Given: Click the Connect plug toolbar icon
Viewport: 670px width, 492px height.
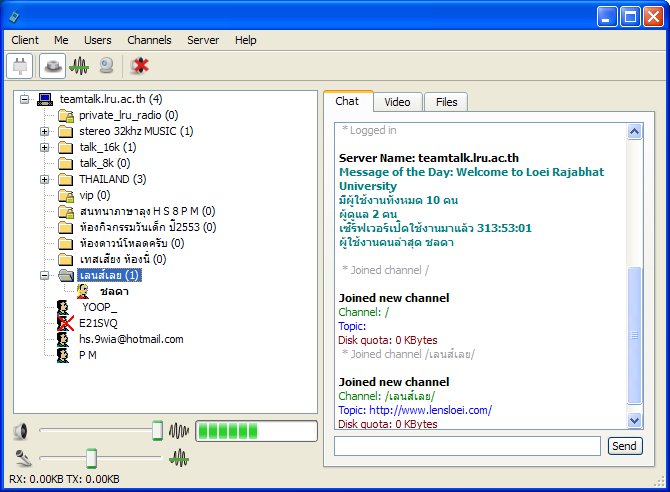Looking at the screenshot, I should tap(20, 66).
